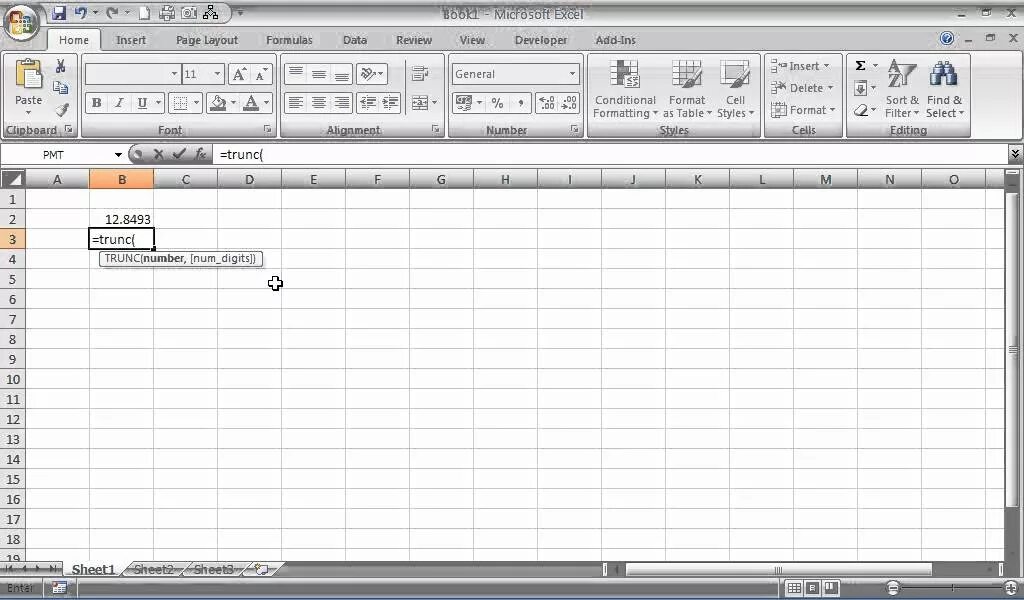Toggle Bold formatting

(97, 103)
